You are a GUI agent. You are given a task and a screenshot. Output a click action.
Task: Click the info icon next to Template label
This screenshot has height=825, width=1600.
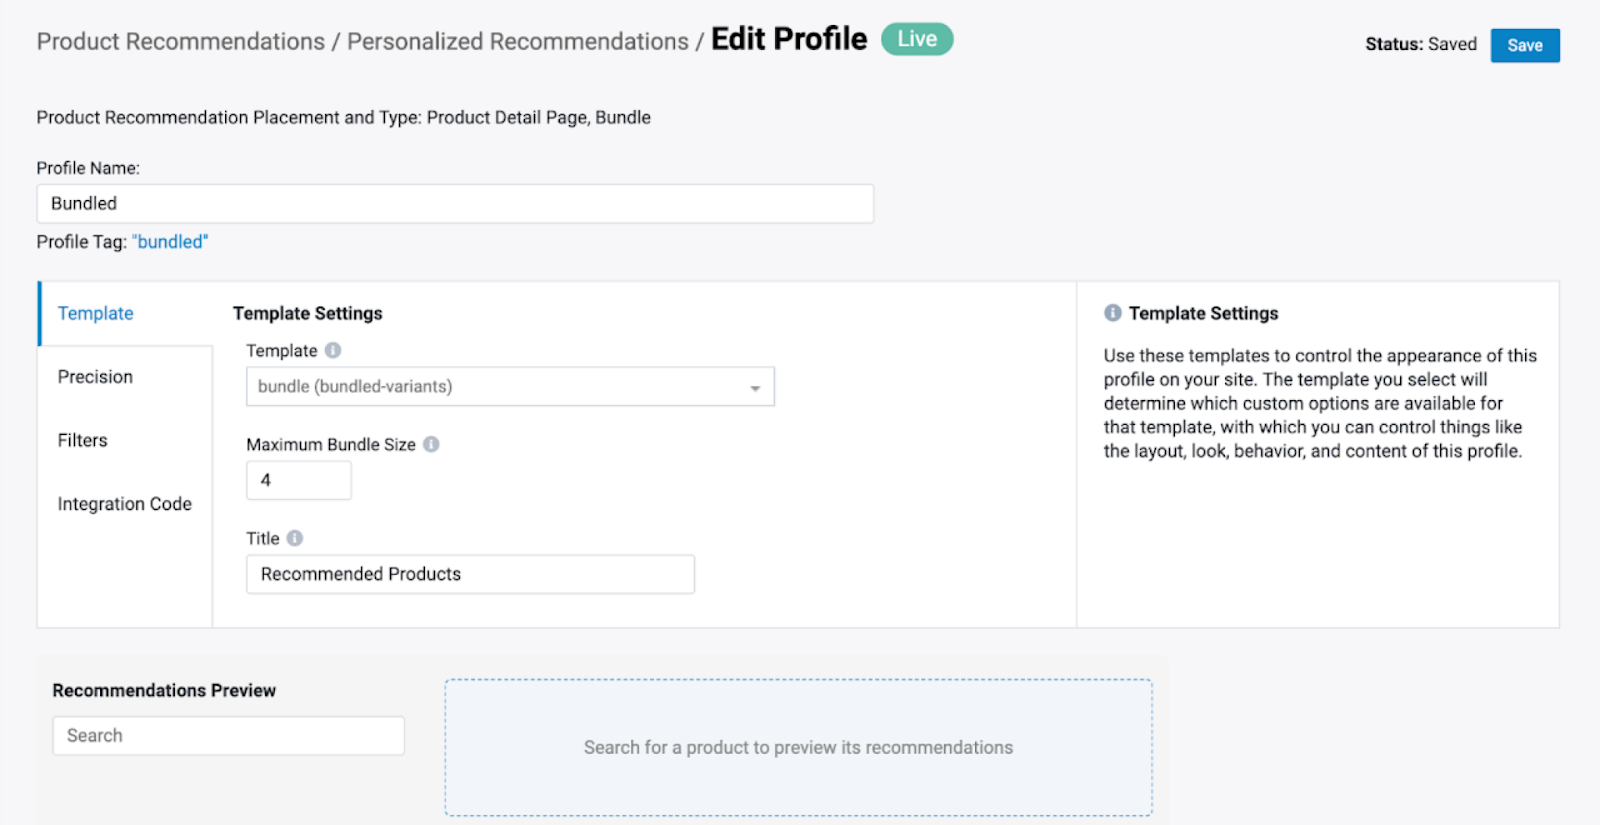[333, 350]
